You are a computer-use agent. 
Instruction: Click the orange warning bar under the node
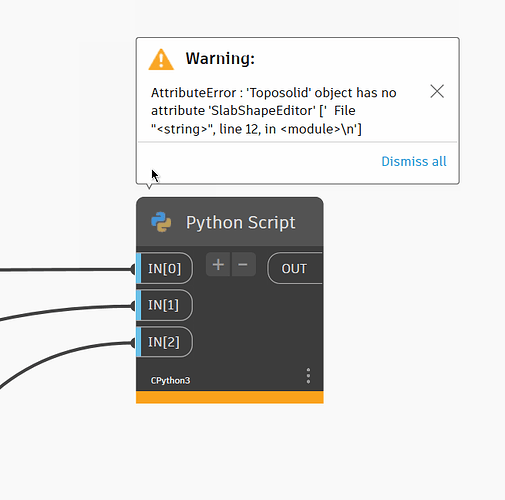coord(230,397)
